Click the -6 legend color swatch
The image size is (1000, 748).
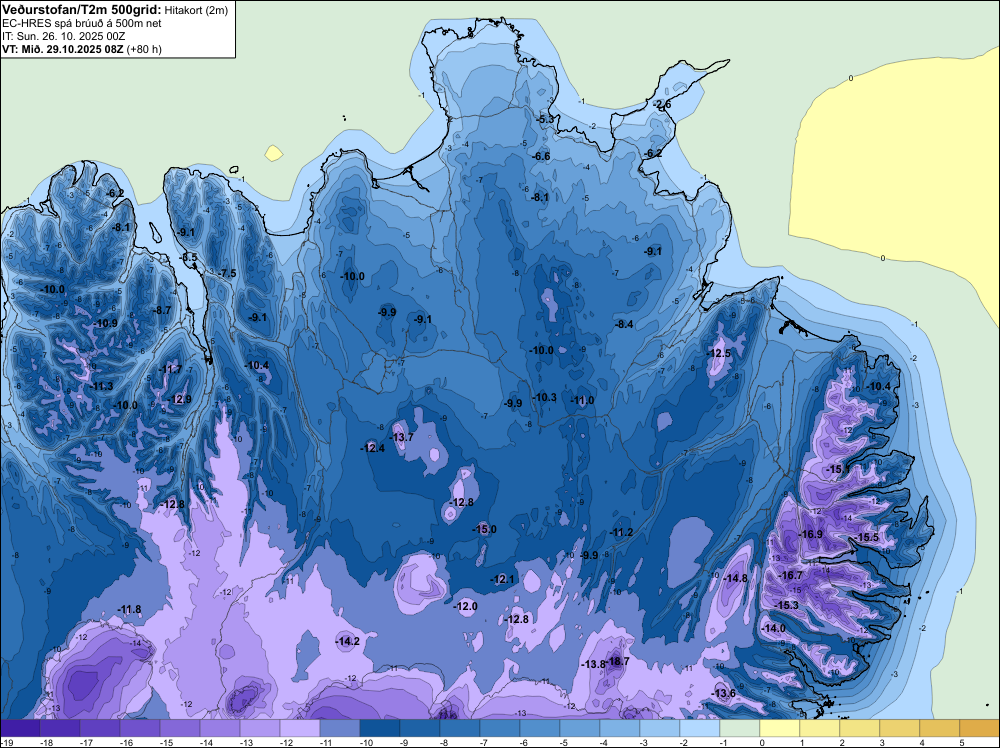540,728
